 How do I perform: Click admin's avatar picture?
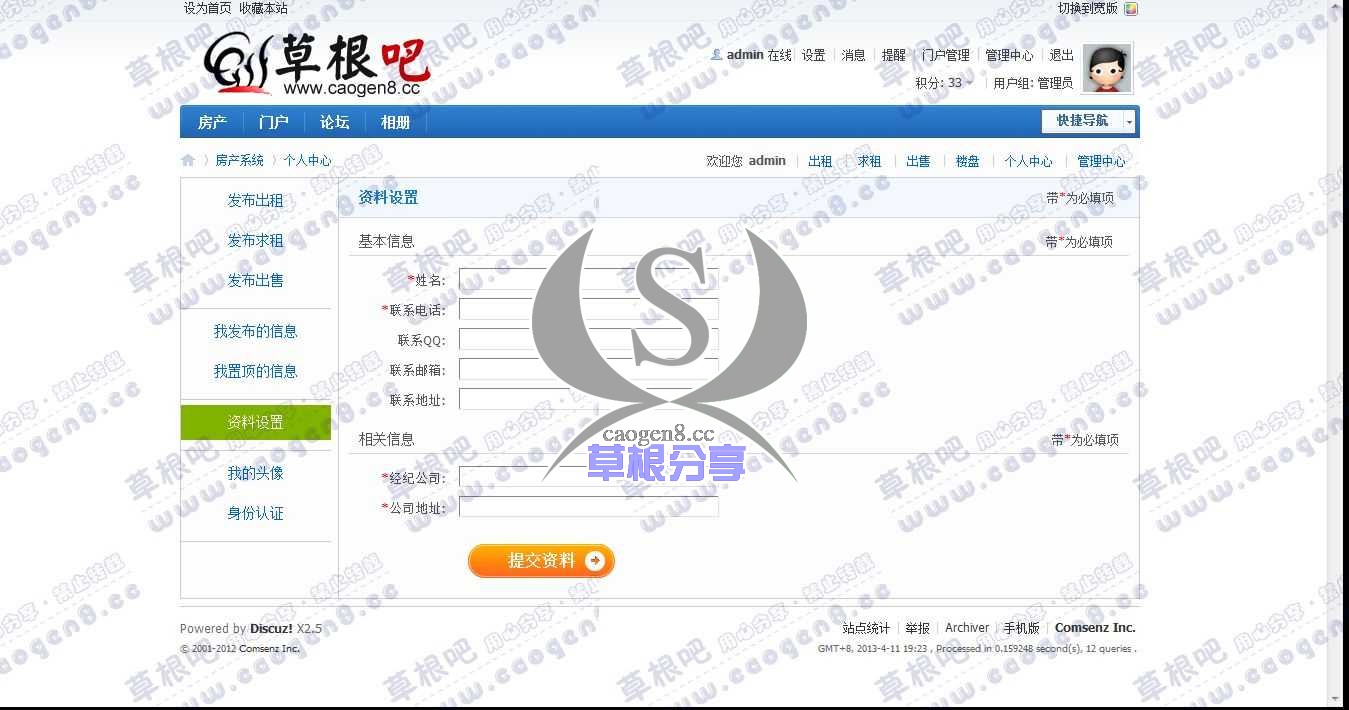[x=1107, y=68]
